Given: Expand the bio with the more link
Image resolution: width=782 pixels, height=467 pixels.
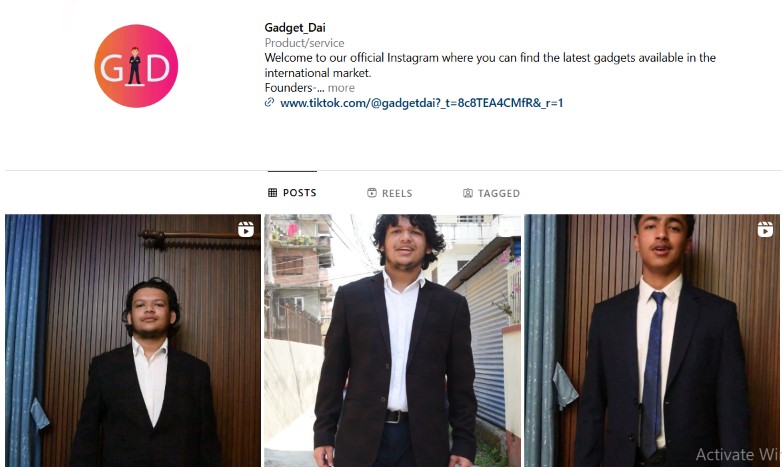Looking at the screenshot, I should click(341, 88).
